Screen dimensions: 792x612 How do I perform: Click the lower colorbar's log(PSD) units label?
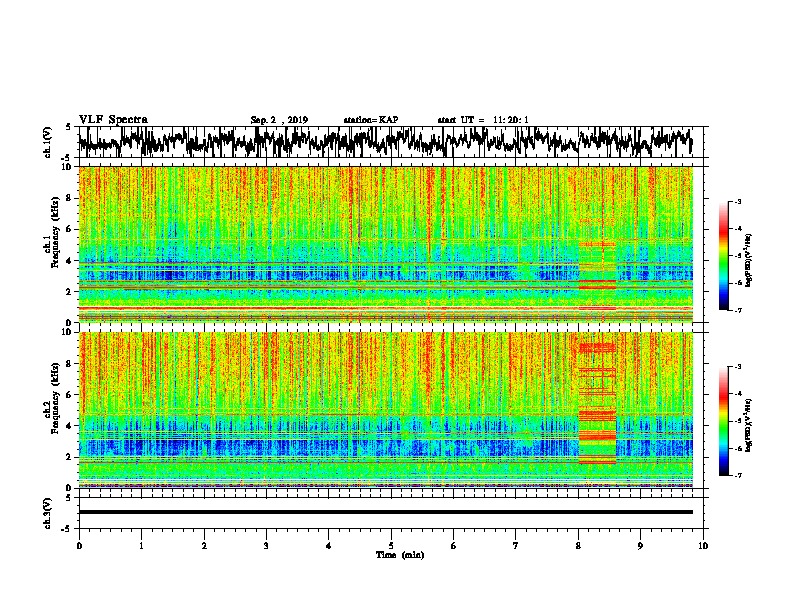(x=749, y=426)
